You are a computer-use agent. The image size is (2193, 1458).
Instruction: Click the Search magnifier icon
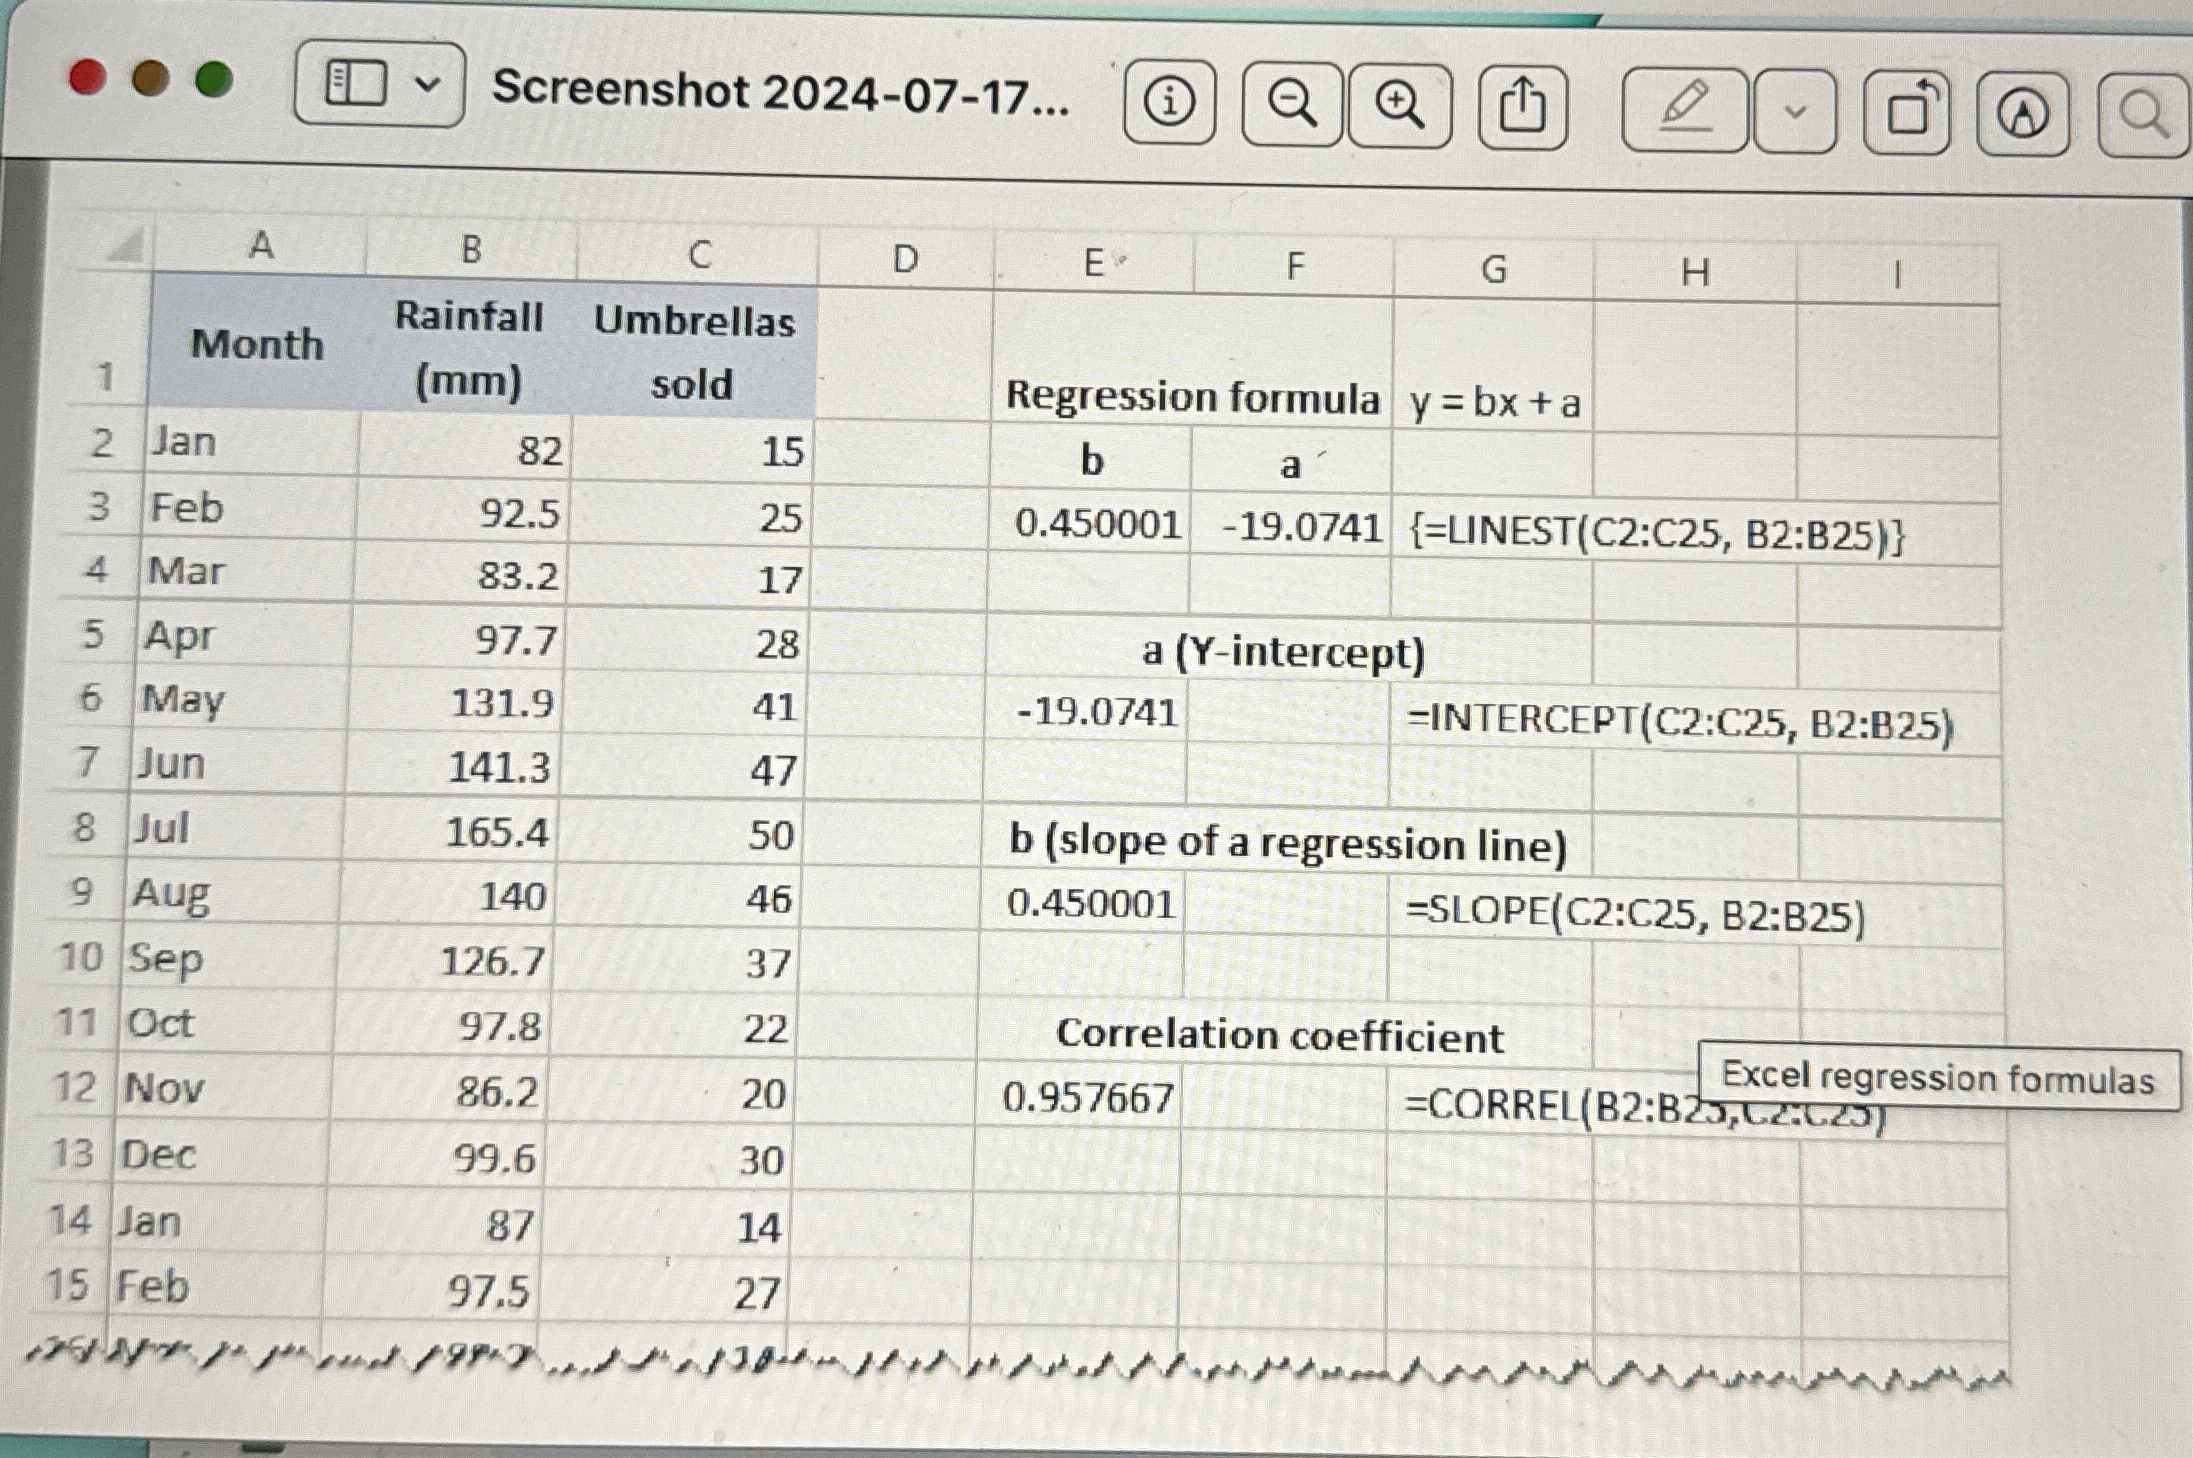pyautogui.click(x=2143, y=116)
